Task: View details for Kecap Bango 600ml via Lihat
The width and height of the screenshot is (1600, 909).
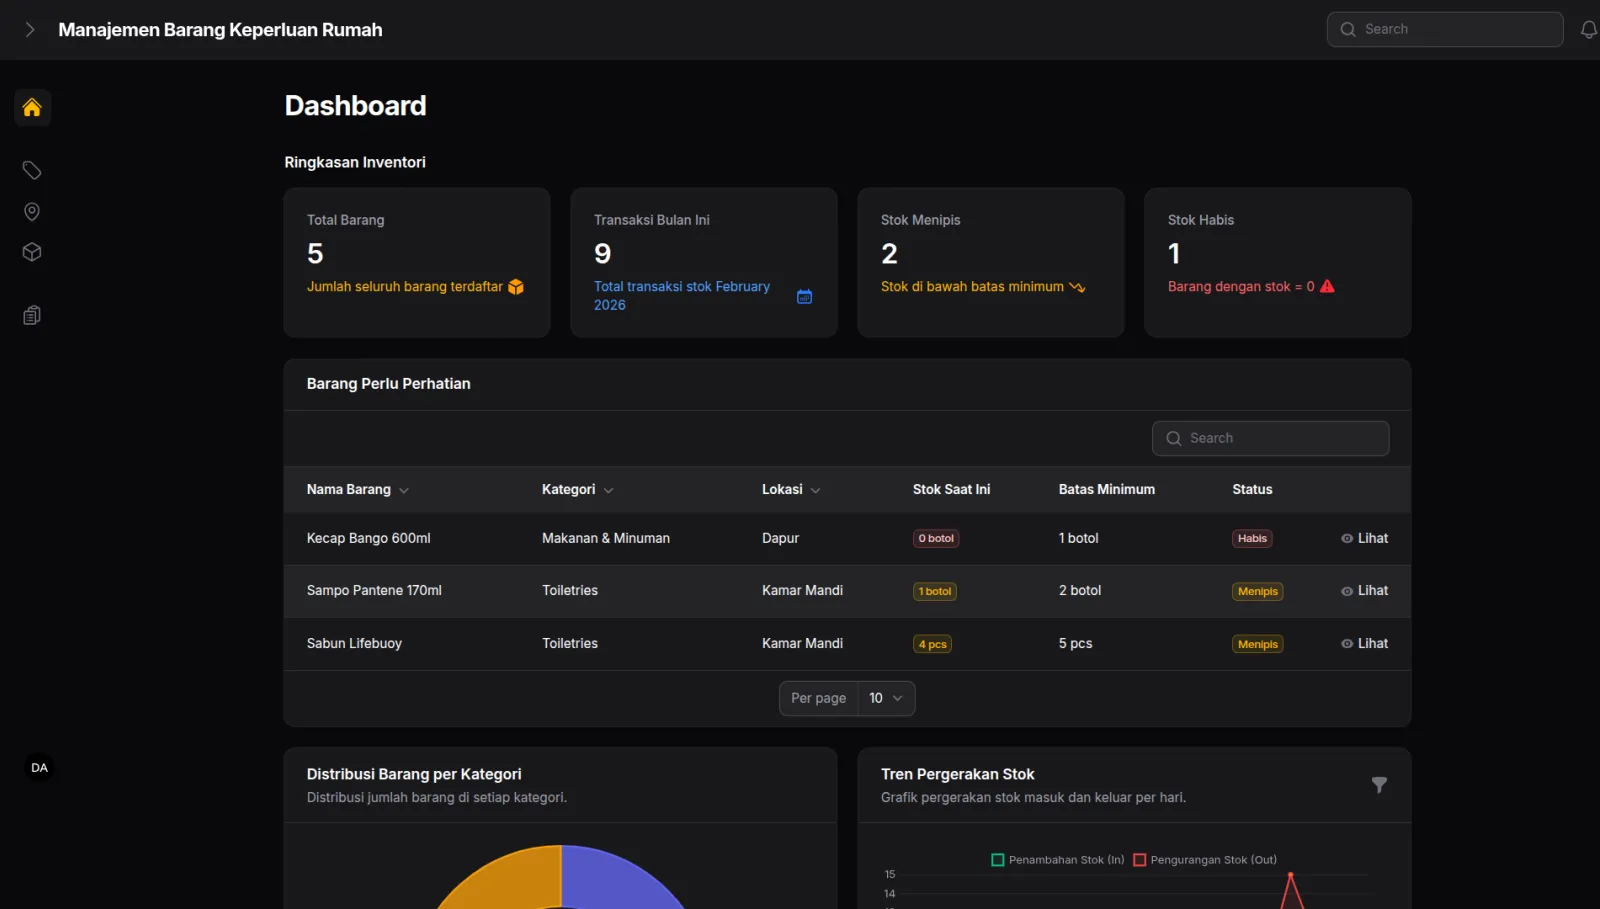Action: [x=1364, y=538]
